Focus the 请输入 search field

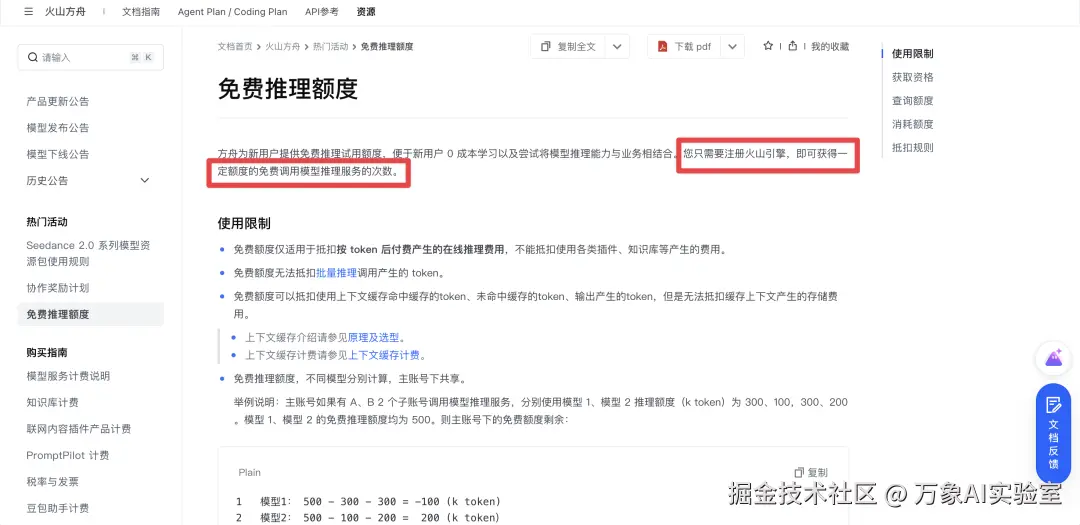click(90, 57)
